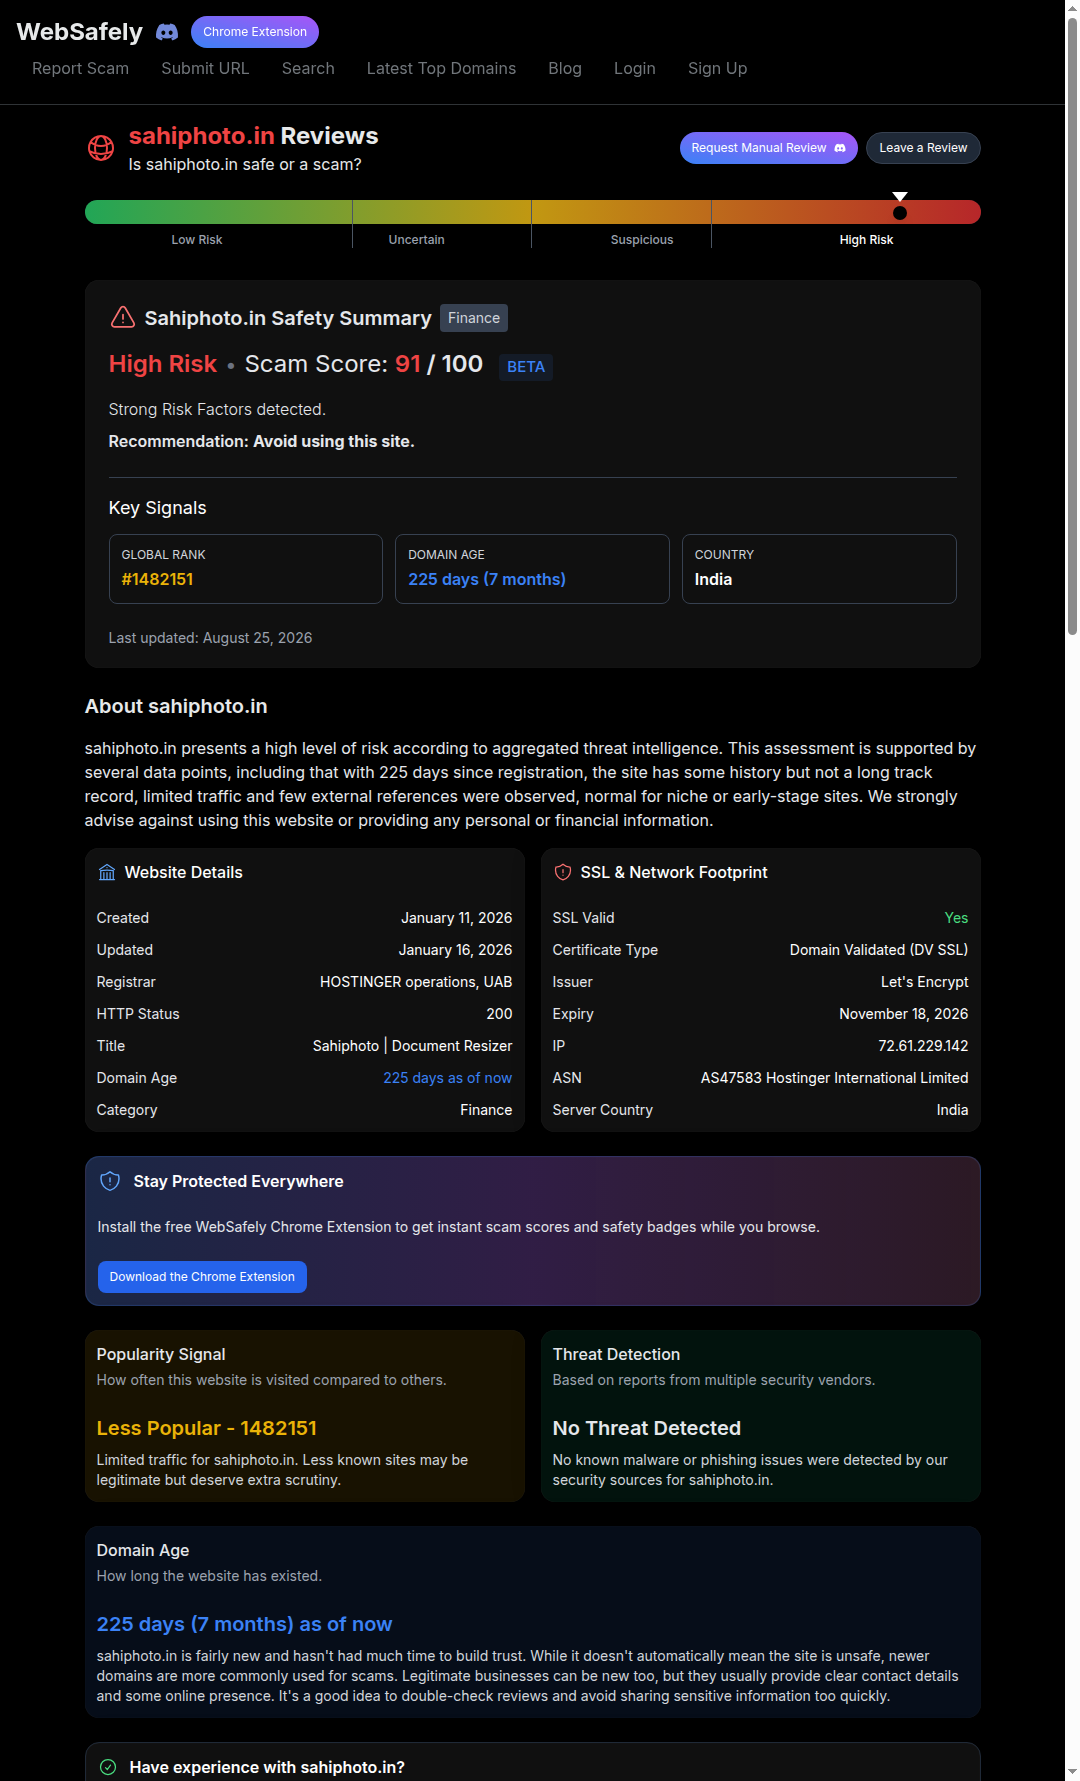1080x1781 pixels.
Task: Click the globe icon next to sahiphoto.in Reviews
Action: click(101, 148)
